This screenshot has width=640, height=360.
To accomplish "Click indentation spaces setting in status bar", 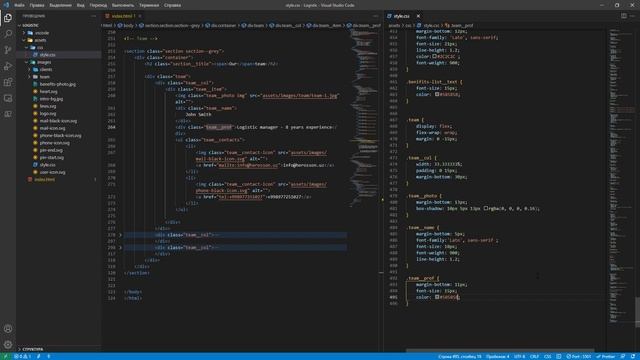I will (498, 356).
